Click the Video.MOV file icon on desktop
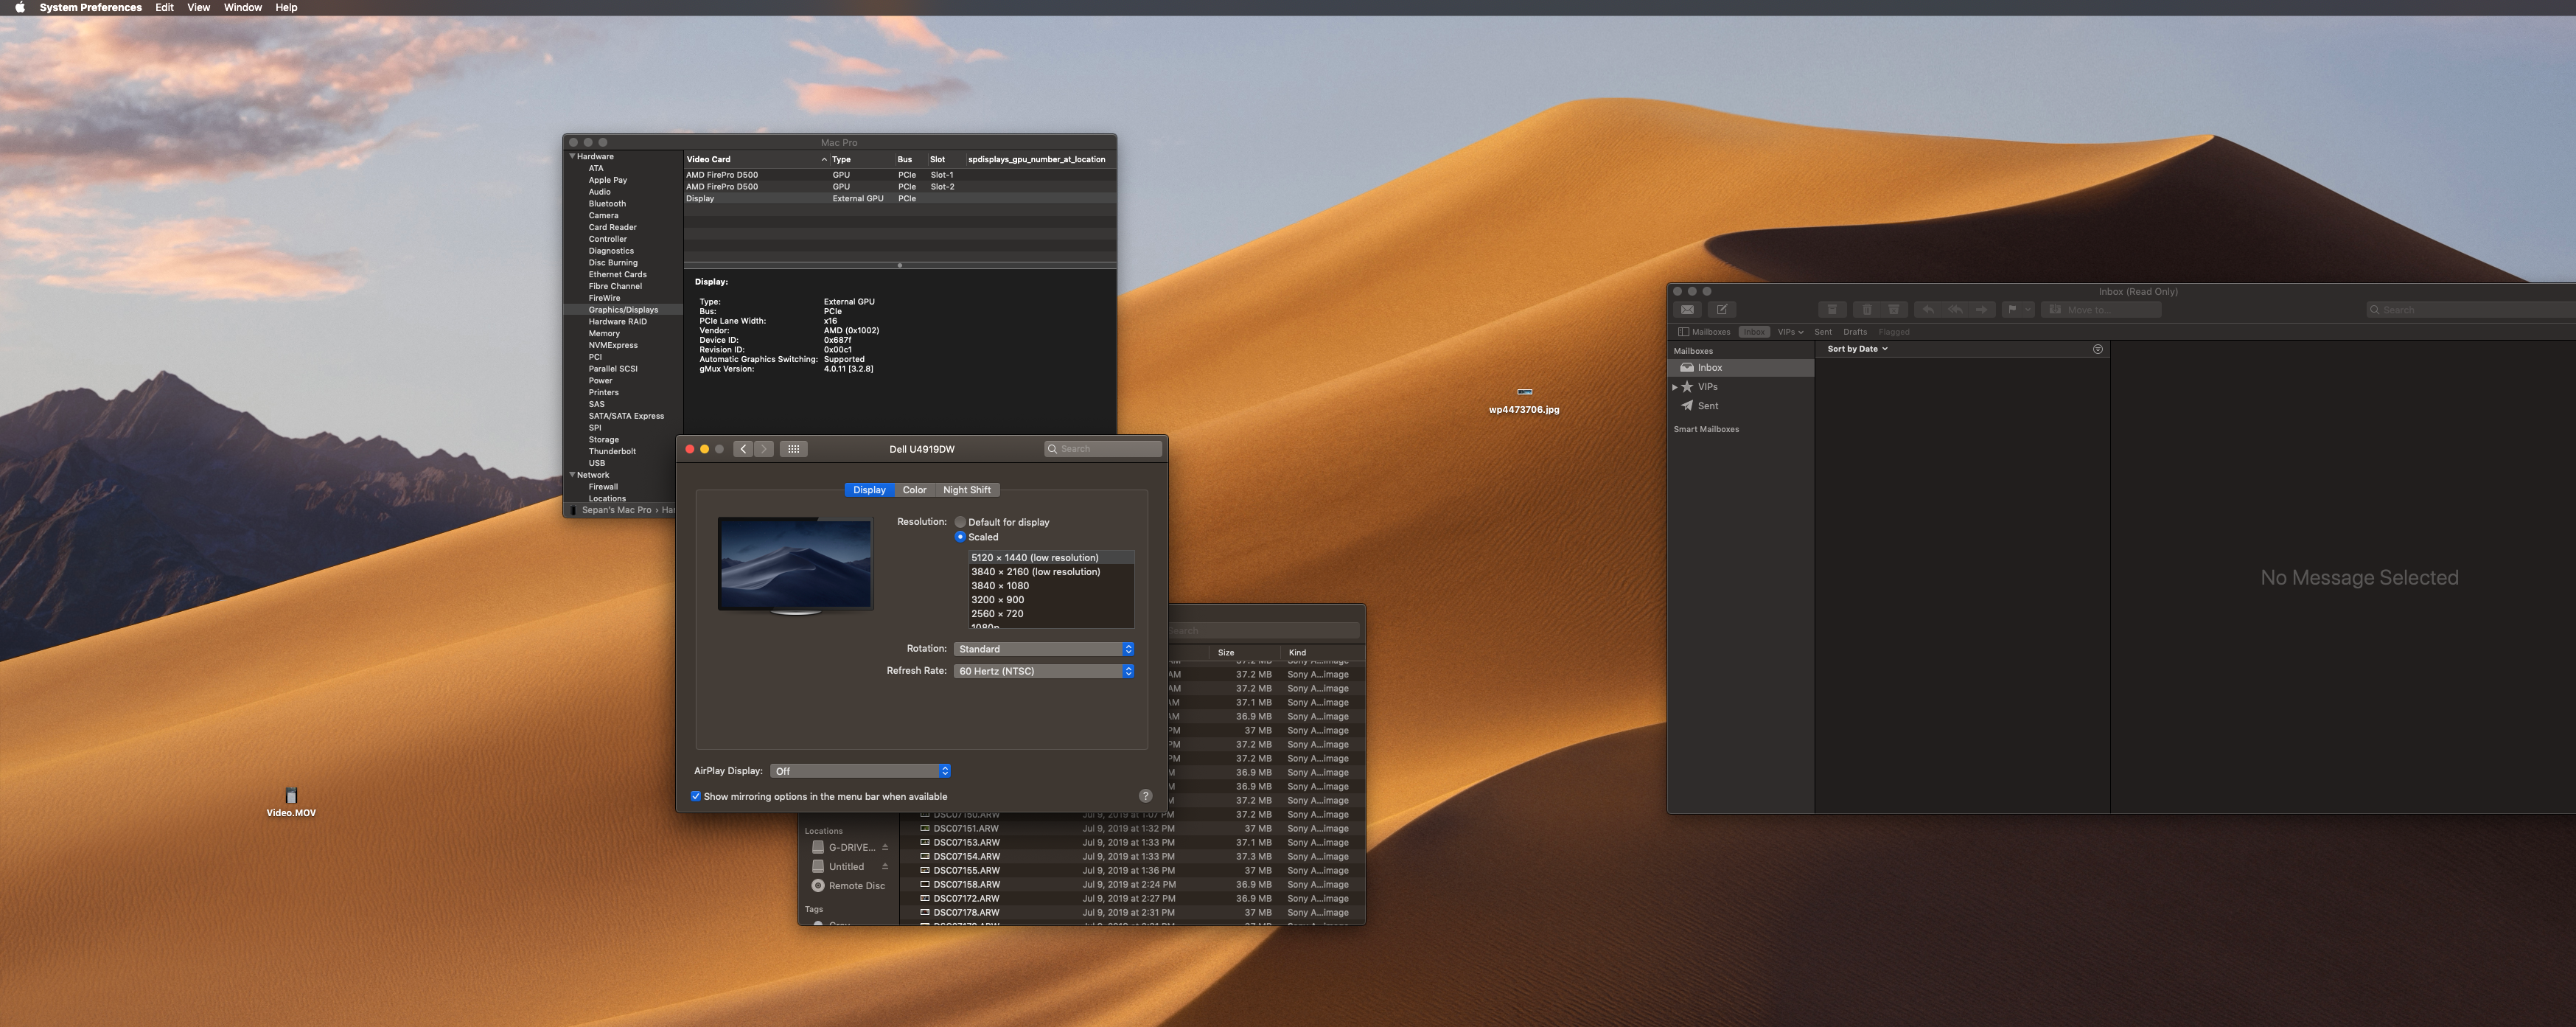 (291, 794)
